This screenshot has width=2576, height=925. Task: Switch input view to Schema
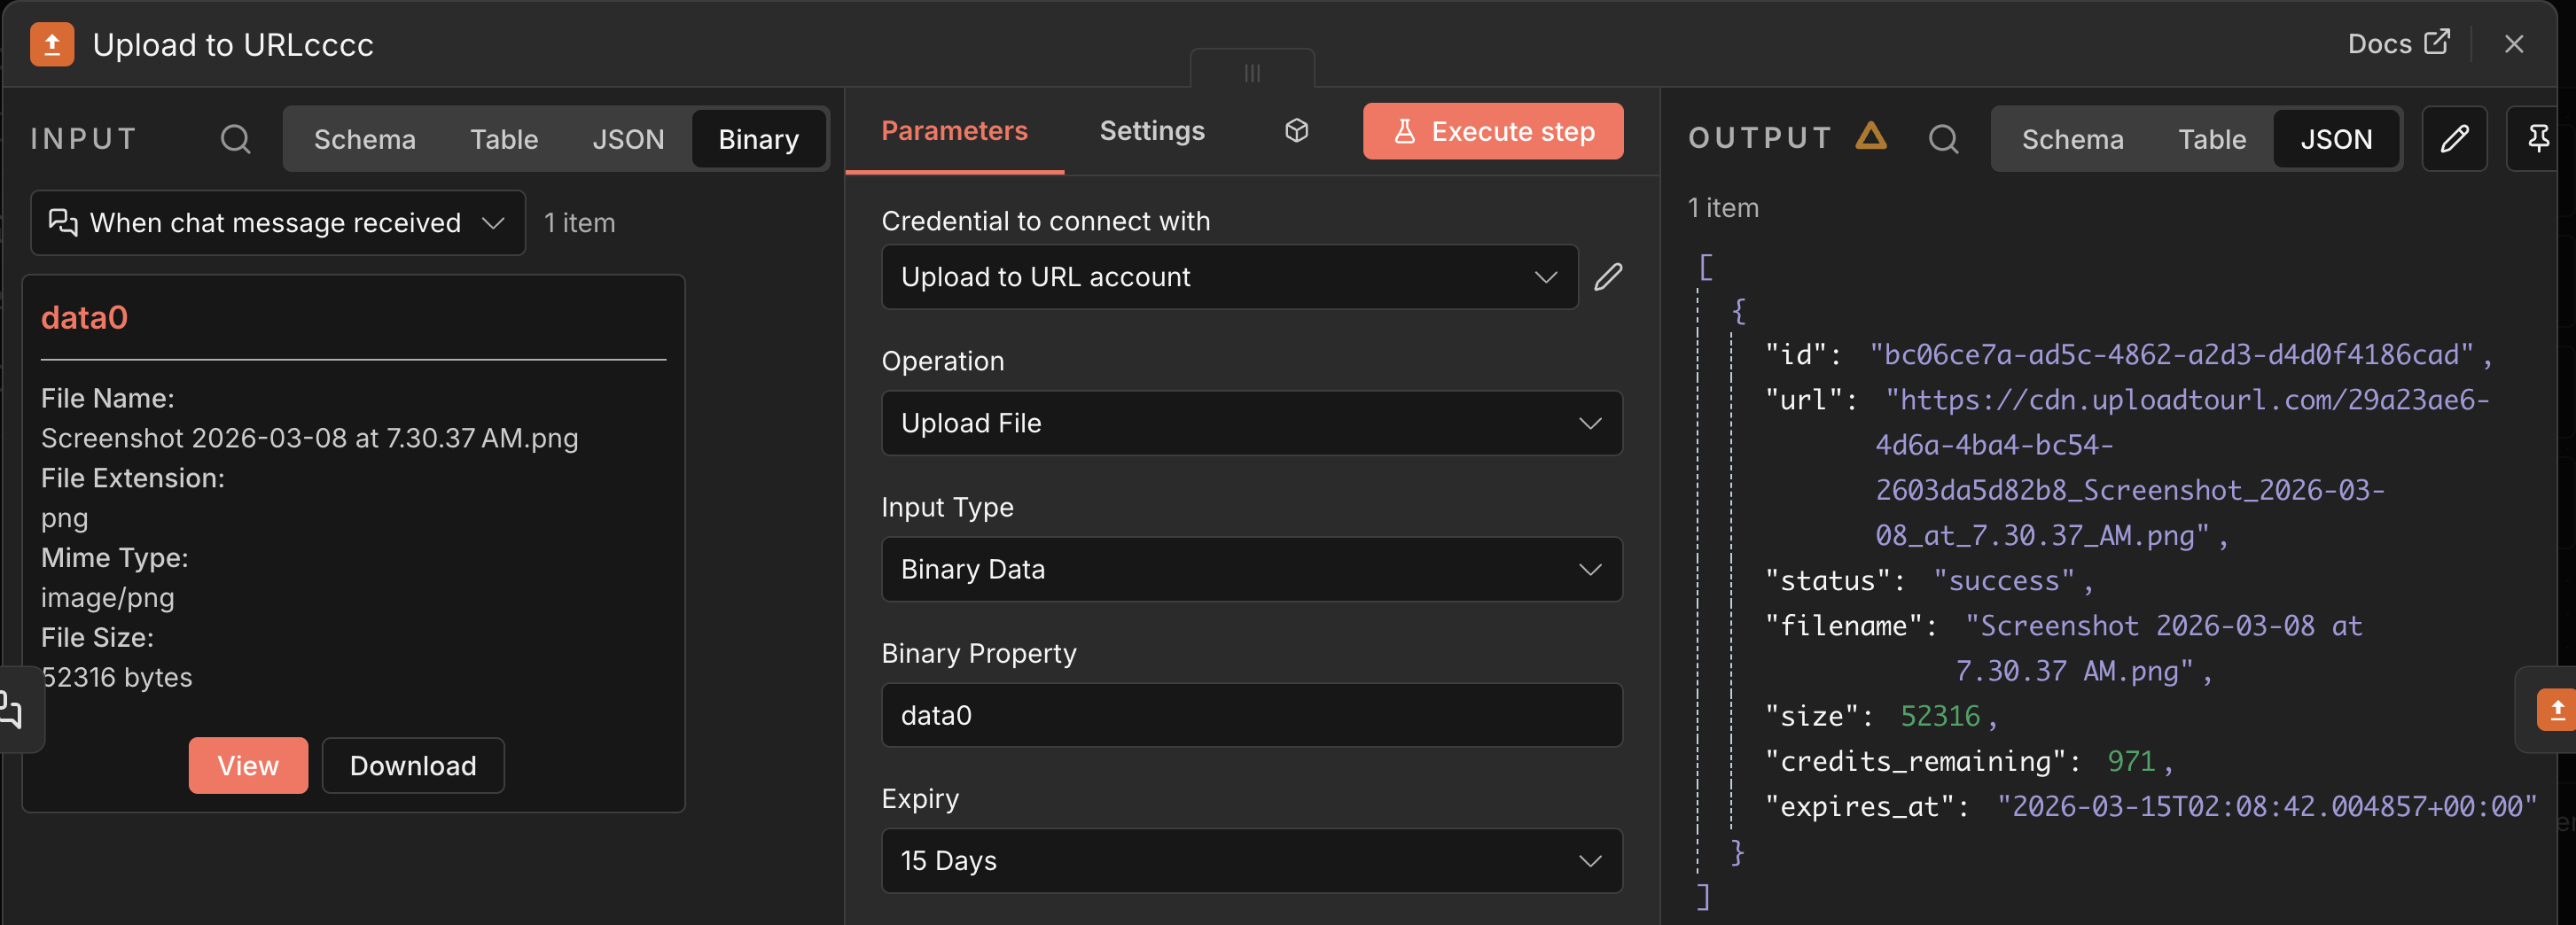coord(364,139)
